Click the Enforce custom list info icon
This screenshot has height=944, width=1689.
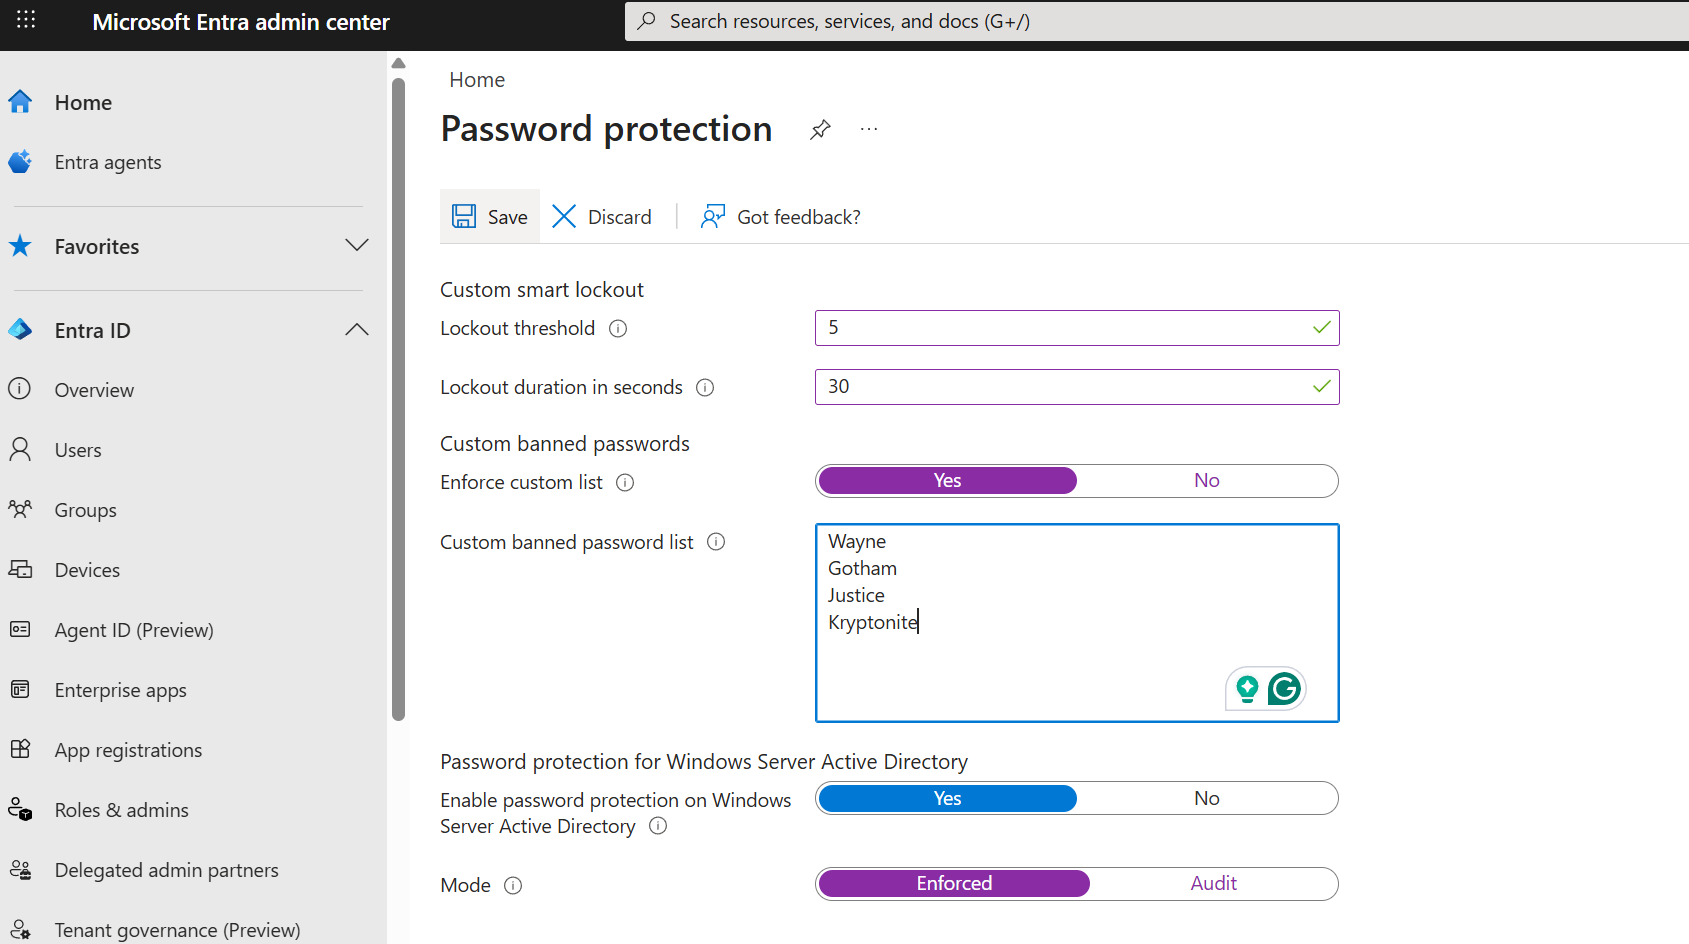pyautogui.click(x=625, y=483)
